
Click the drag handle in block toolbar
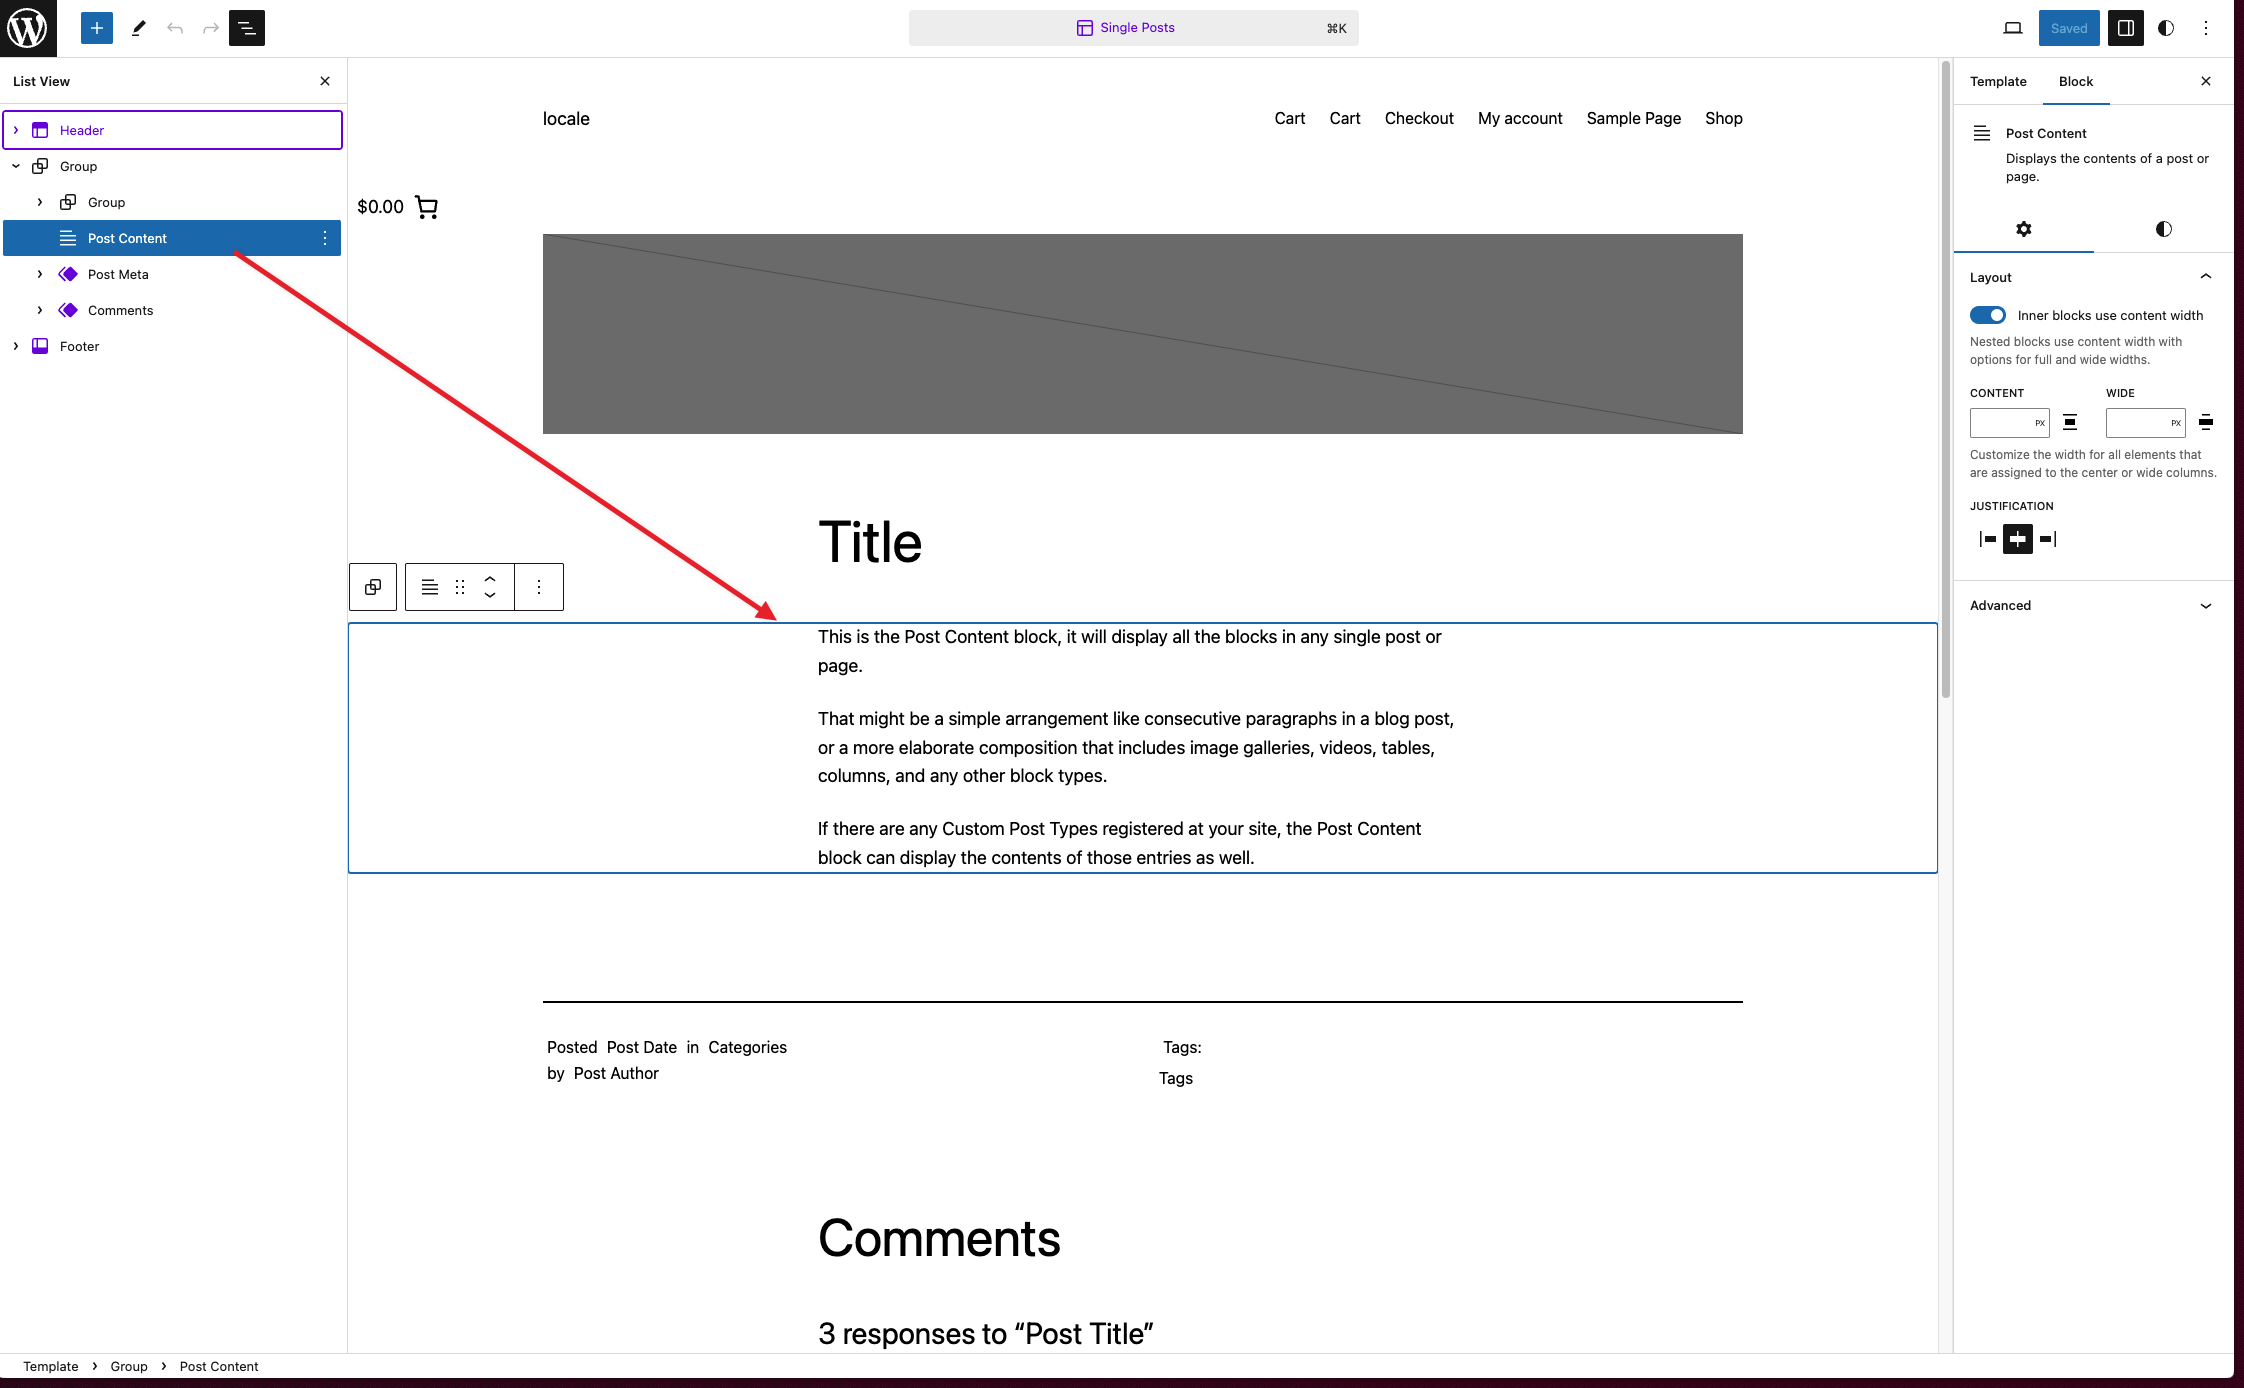[460, 587]
